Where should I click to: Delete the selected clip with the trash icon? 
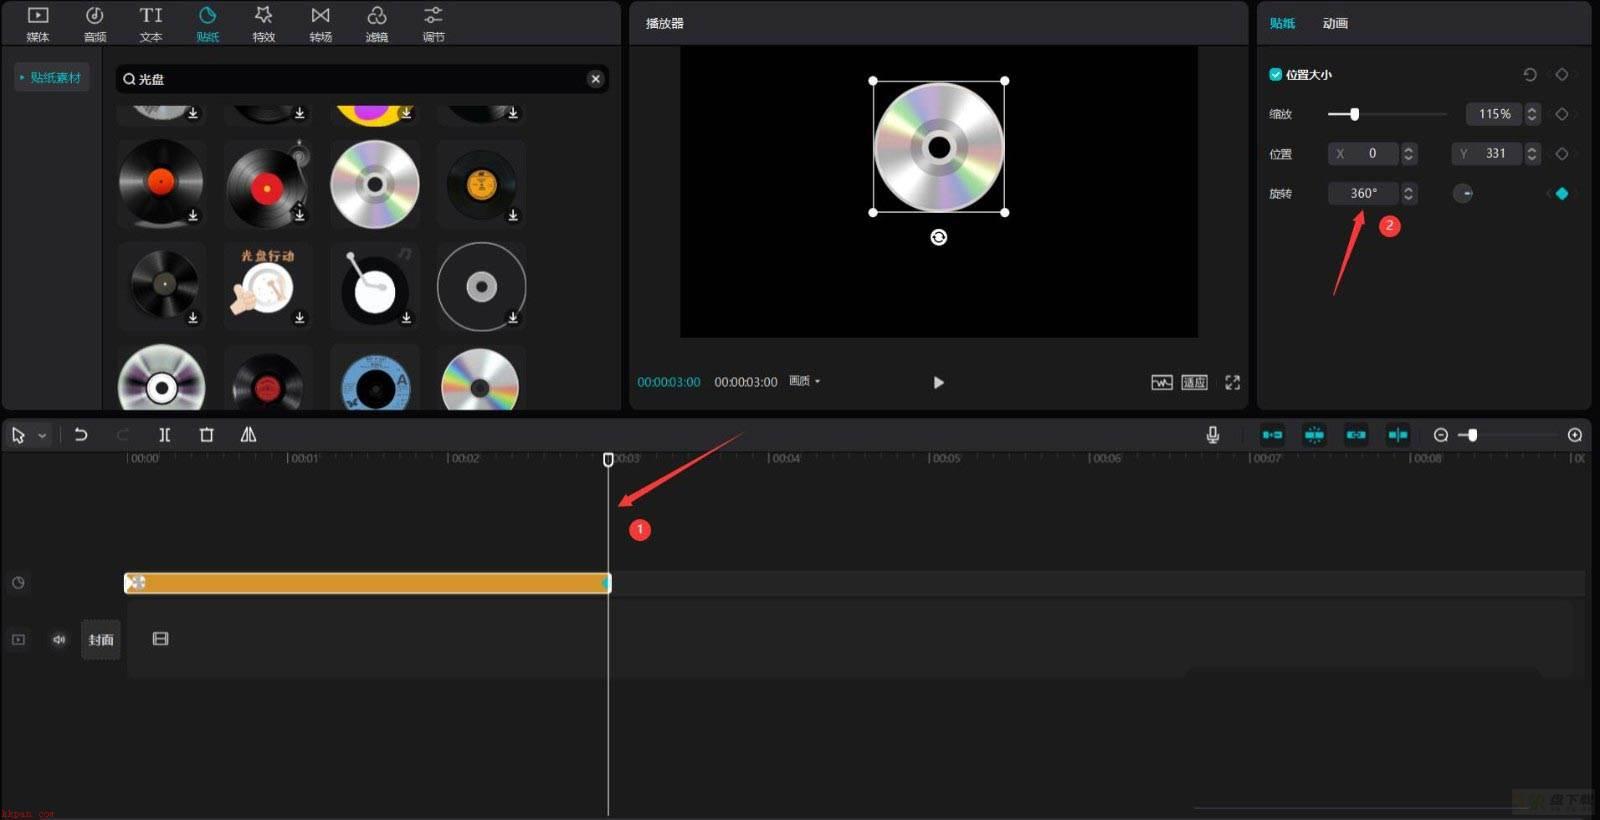pos(206,435)
